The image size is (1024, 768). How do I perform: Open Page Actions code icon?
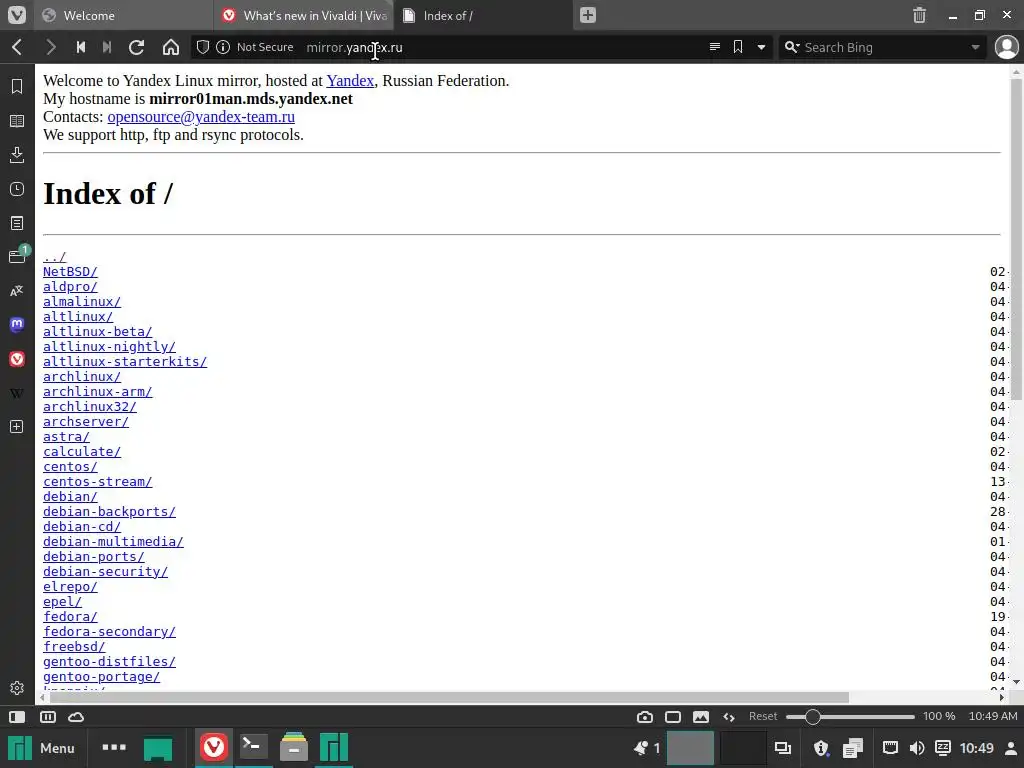729,716
